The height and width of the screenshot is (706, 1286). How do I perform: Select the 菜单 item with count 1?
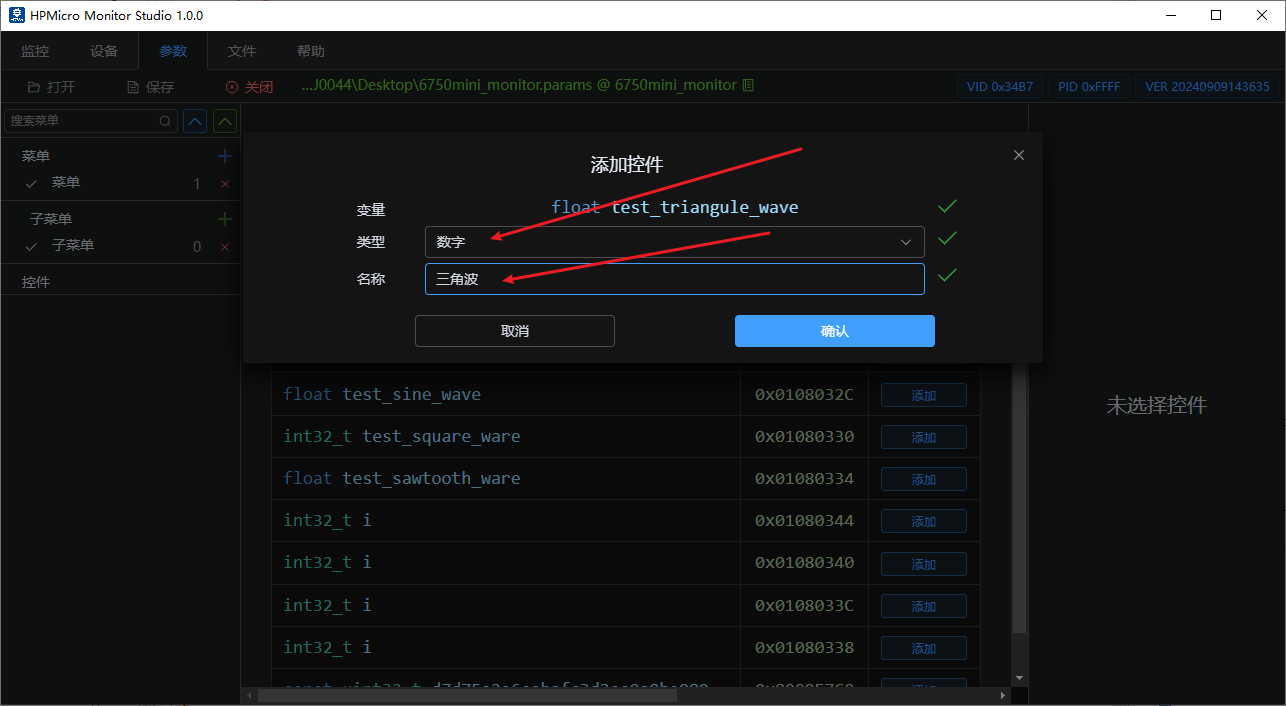pyautogui.click(x=120, y=184)
